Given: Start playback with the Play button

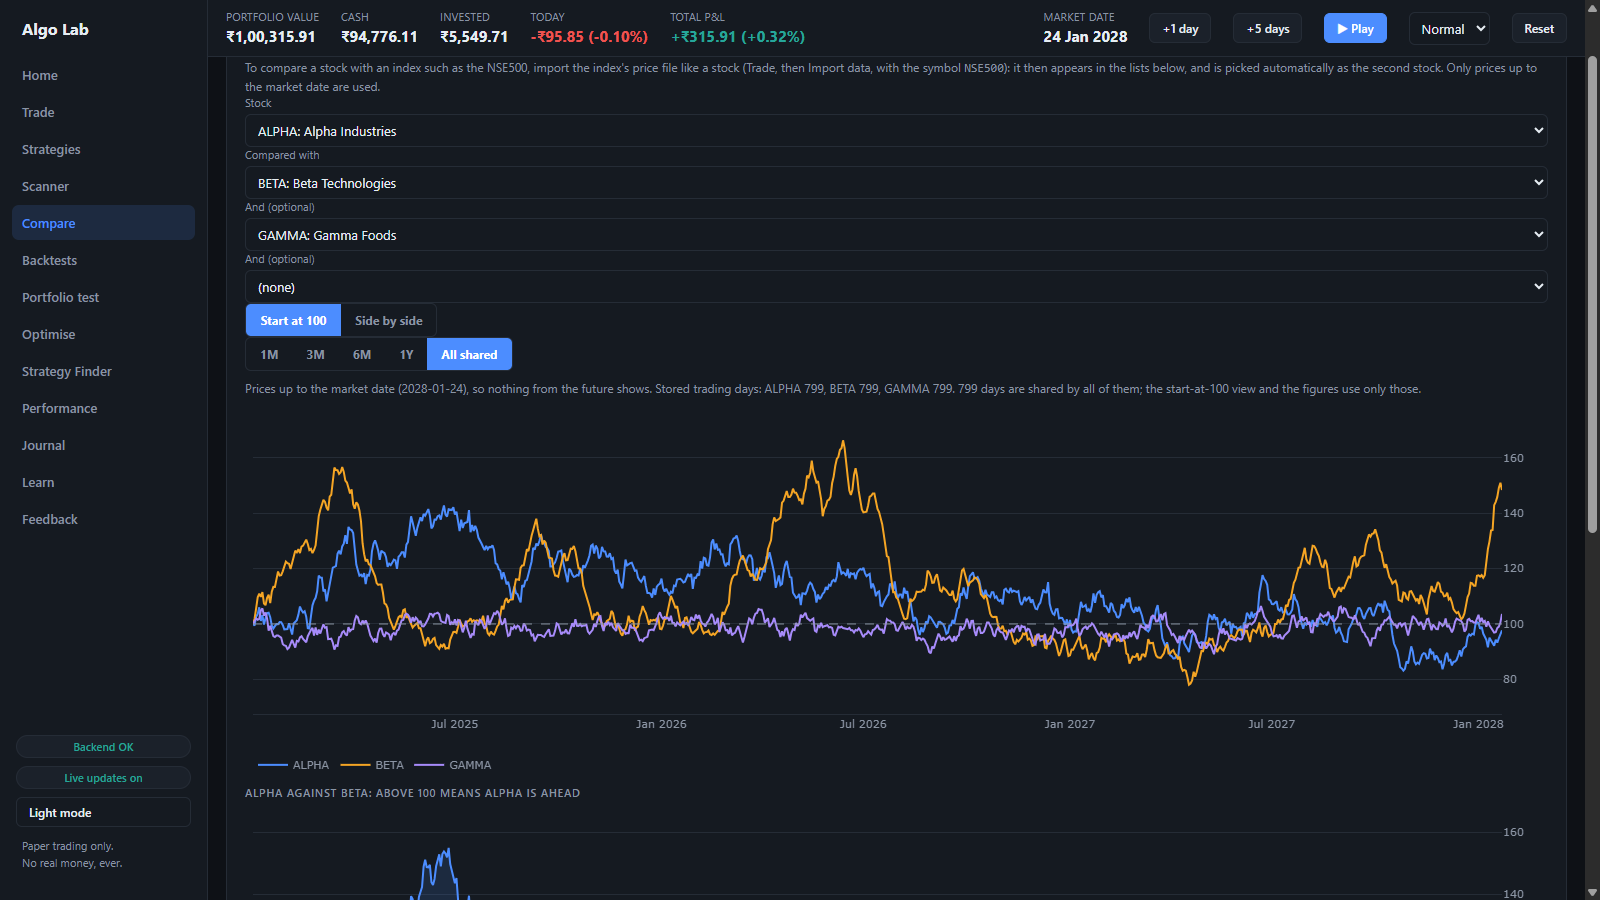Looking at the screenshot, I should pyautogui.click(x=1355, y=29).
